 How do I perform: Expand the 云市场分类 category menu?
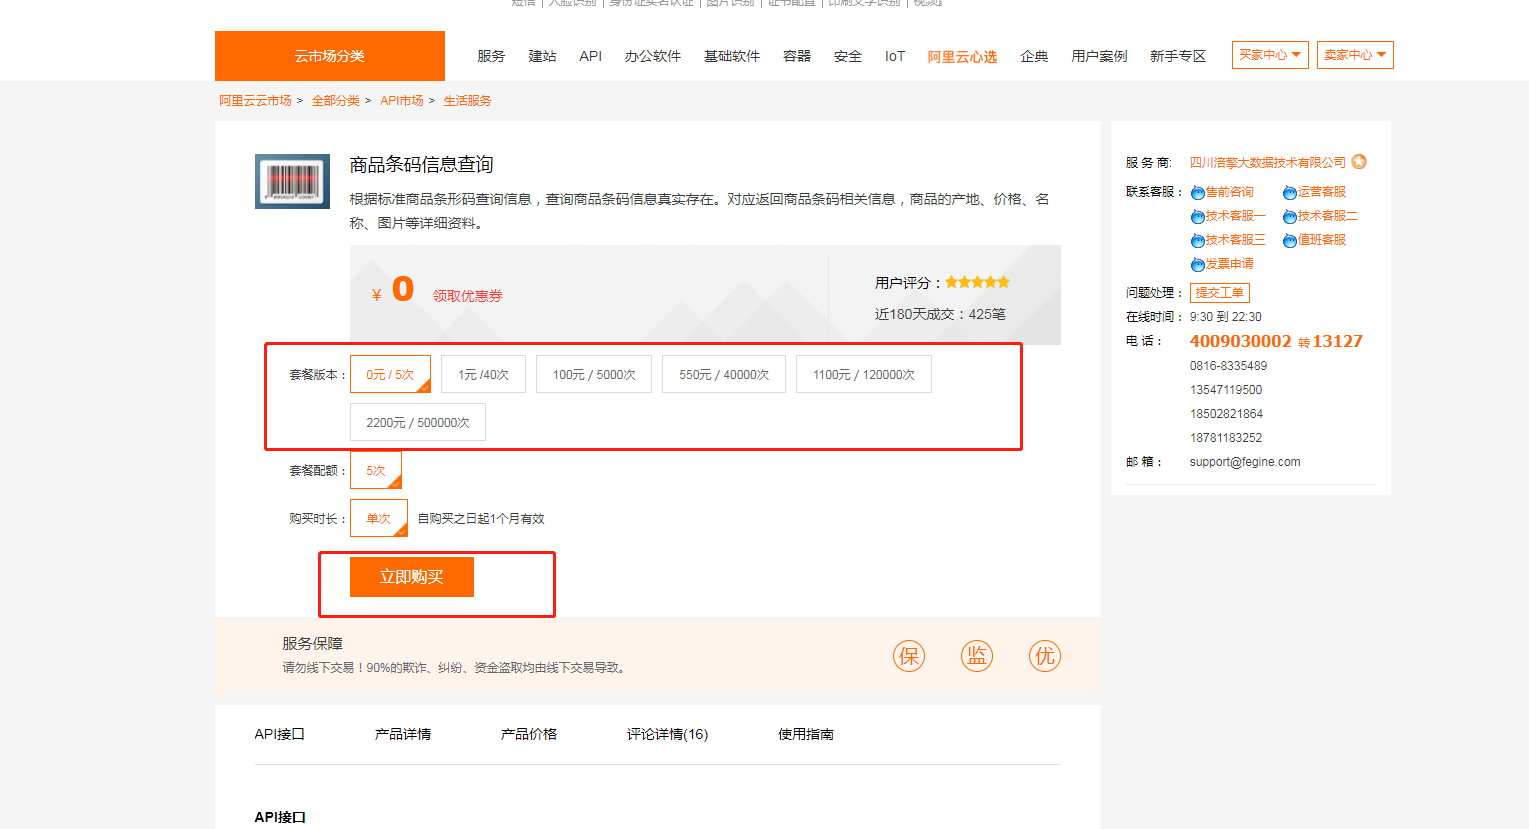[x=330, y=56]
